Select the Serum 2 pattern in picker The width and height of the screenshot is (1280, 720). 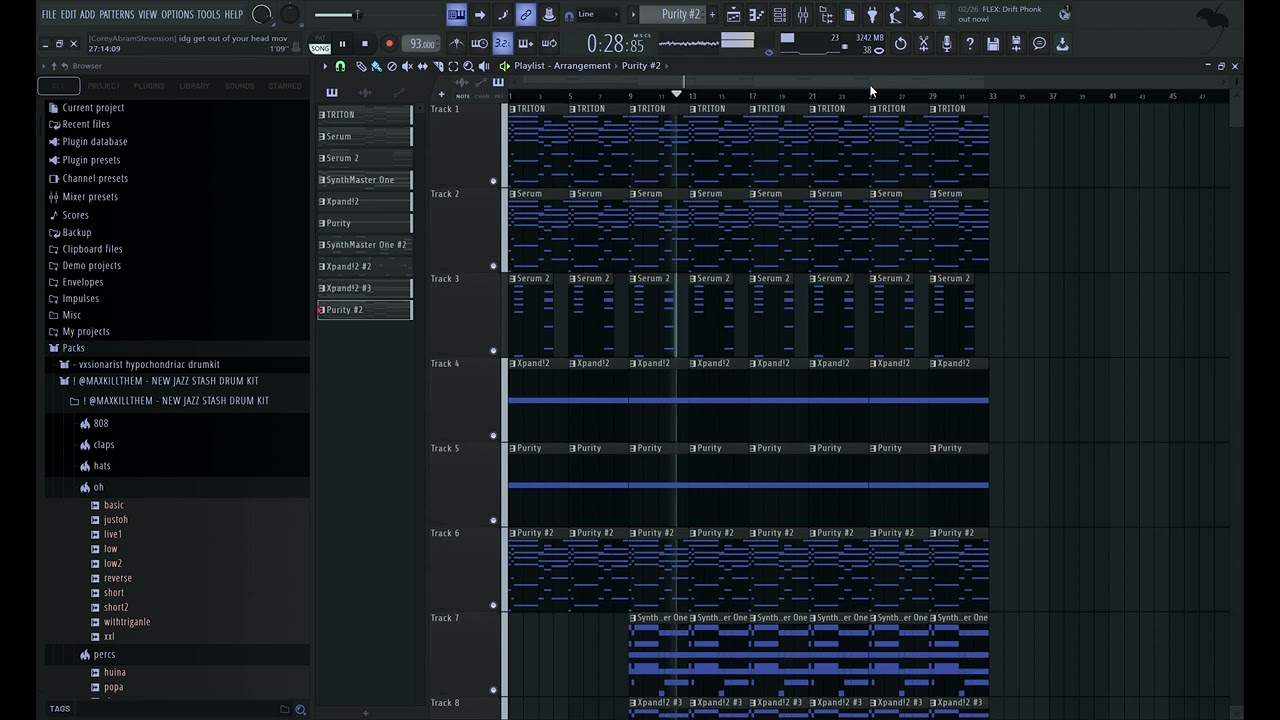point(365,158)
